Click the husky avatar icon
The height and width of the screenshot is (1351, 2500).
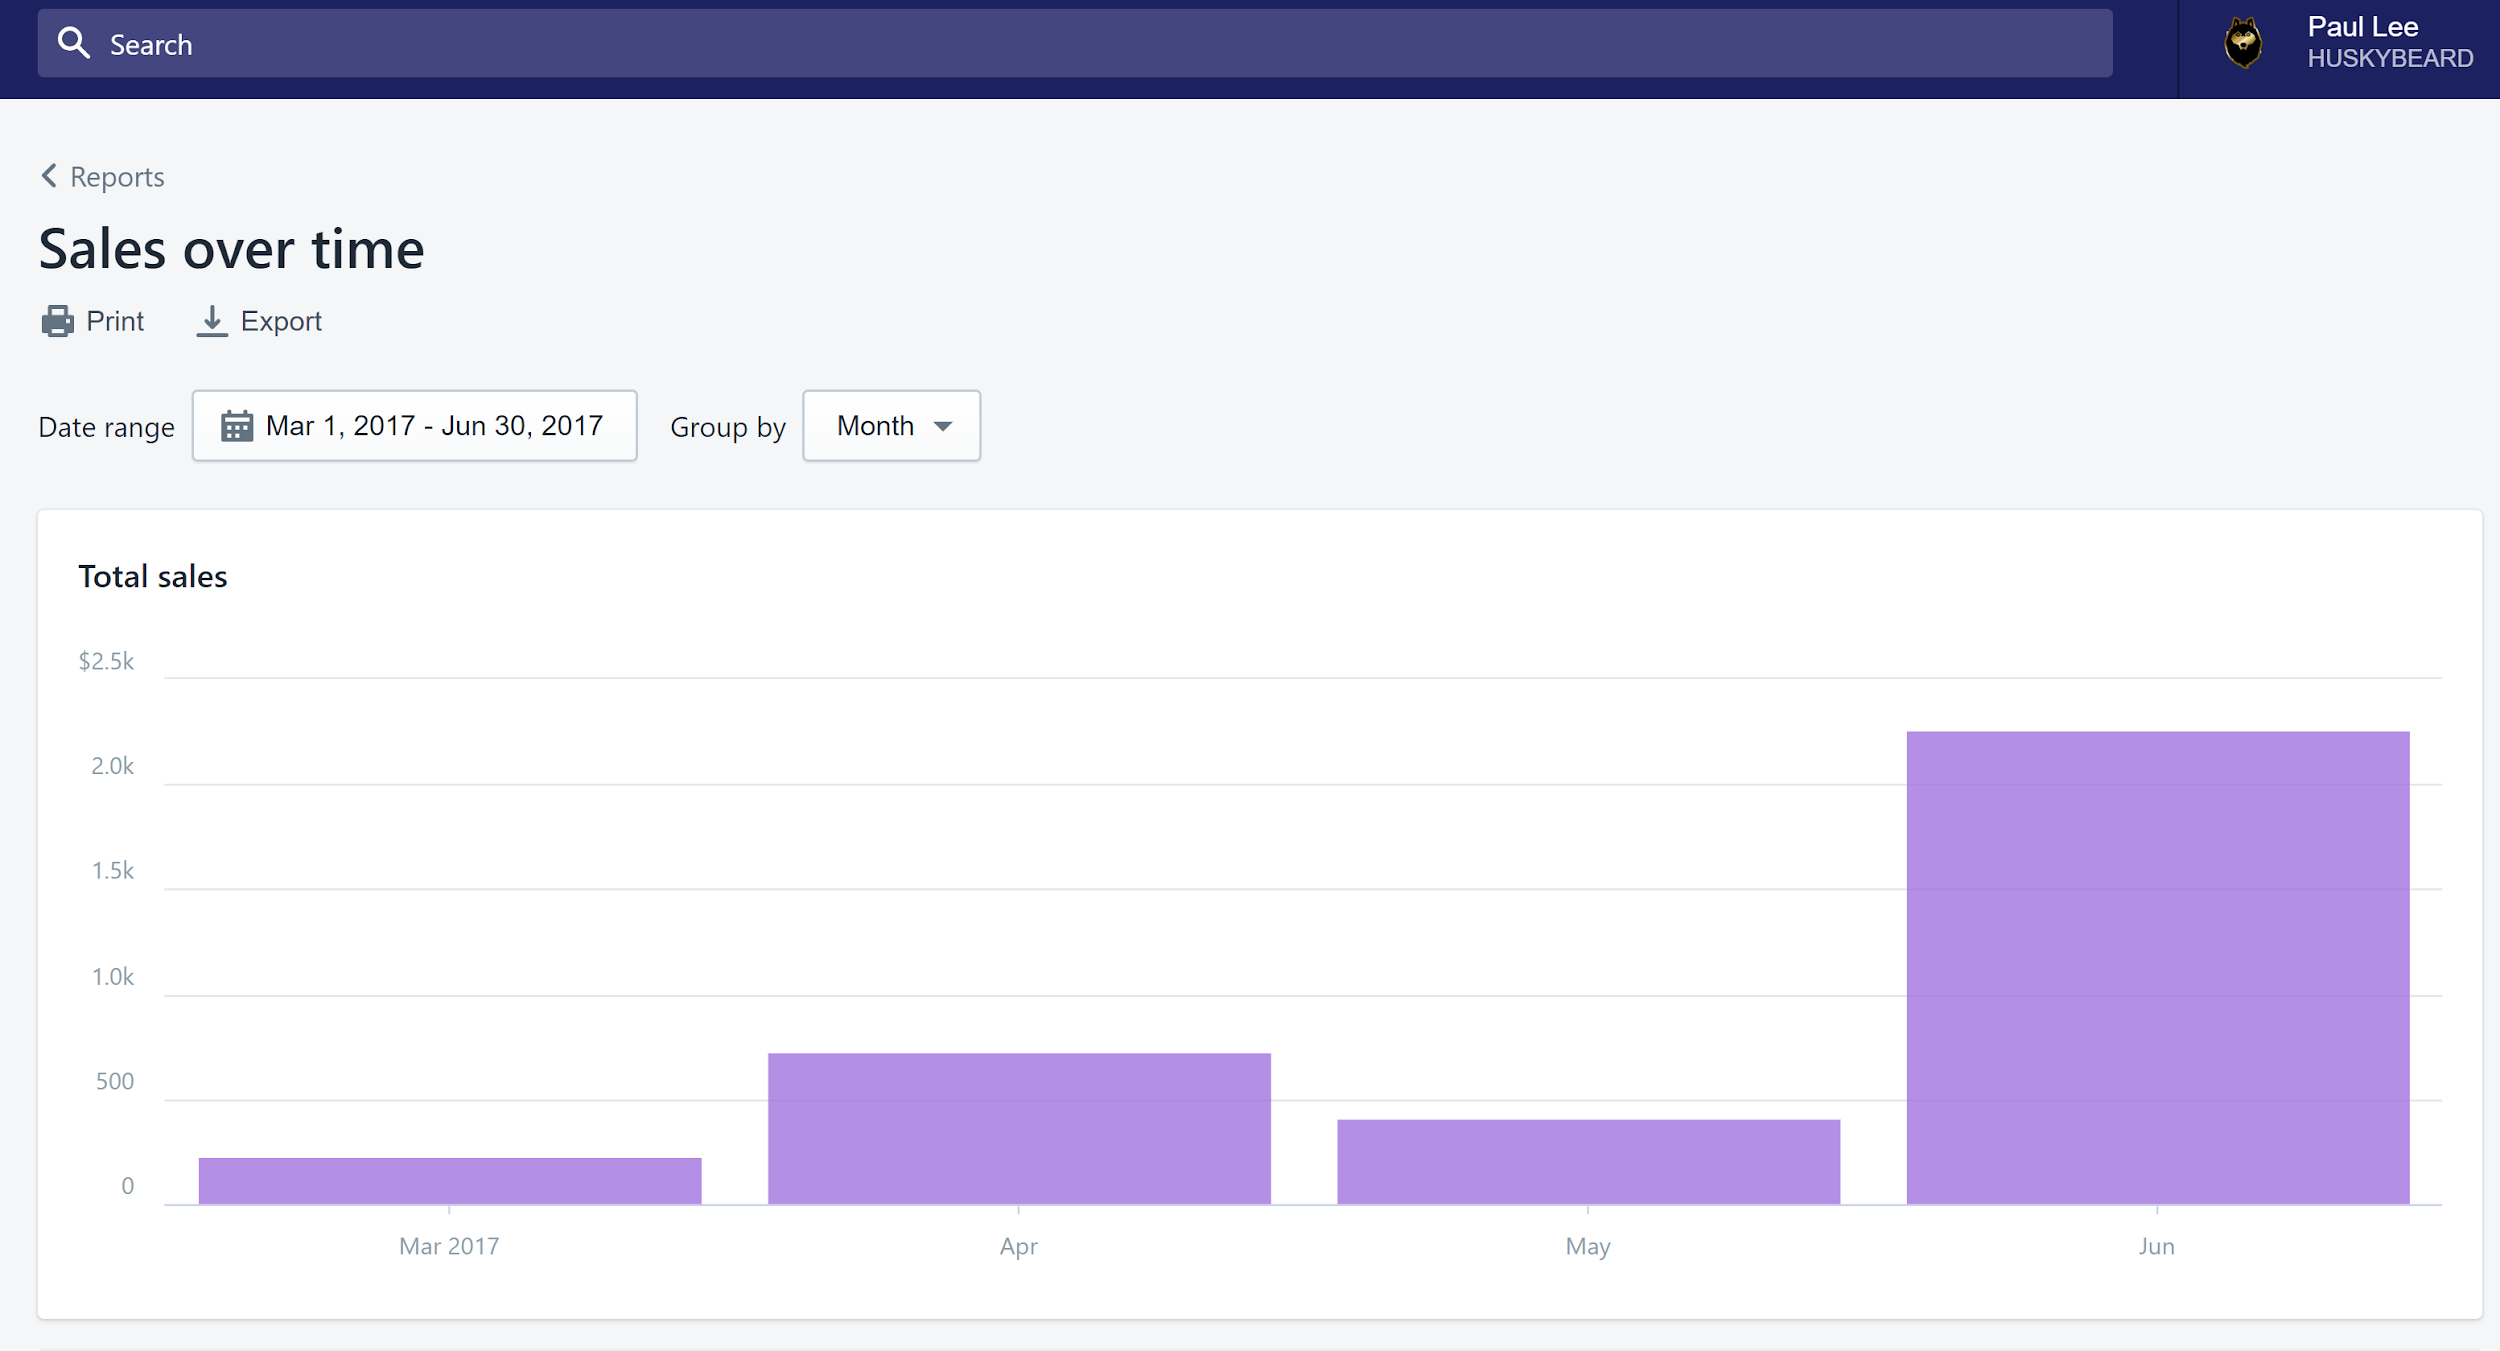pyautogui.click(x=2243, y=43)
